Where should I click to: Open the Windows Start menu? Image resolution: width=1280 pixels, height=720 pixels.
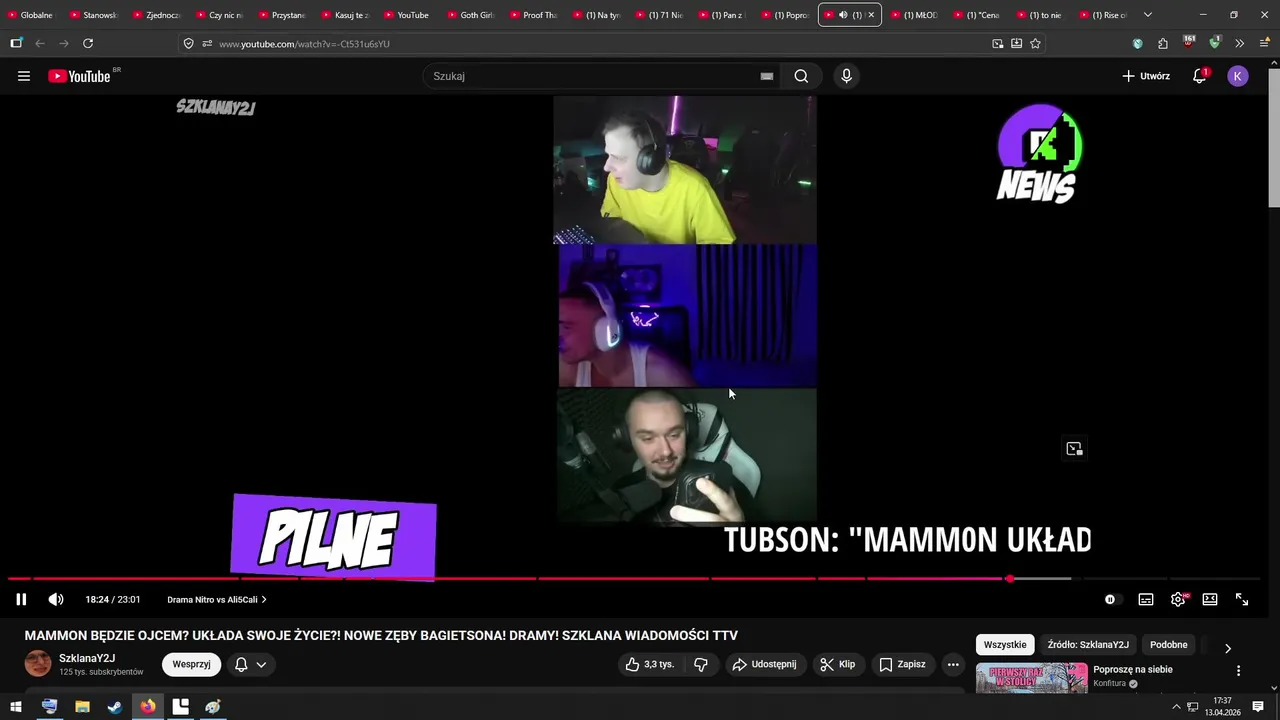16,707
